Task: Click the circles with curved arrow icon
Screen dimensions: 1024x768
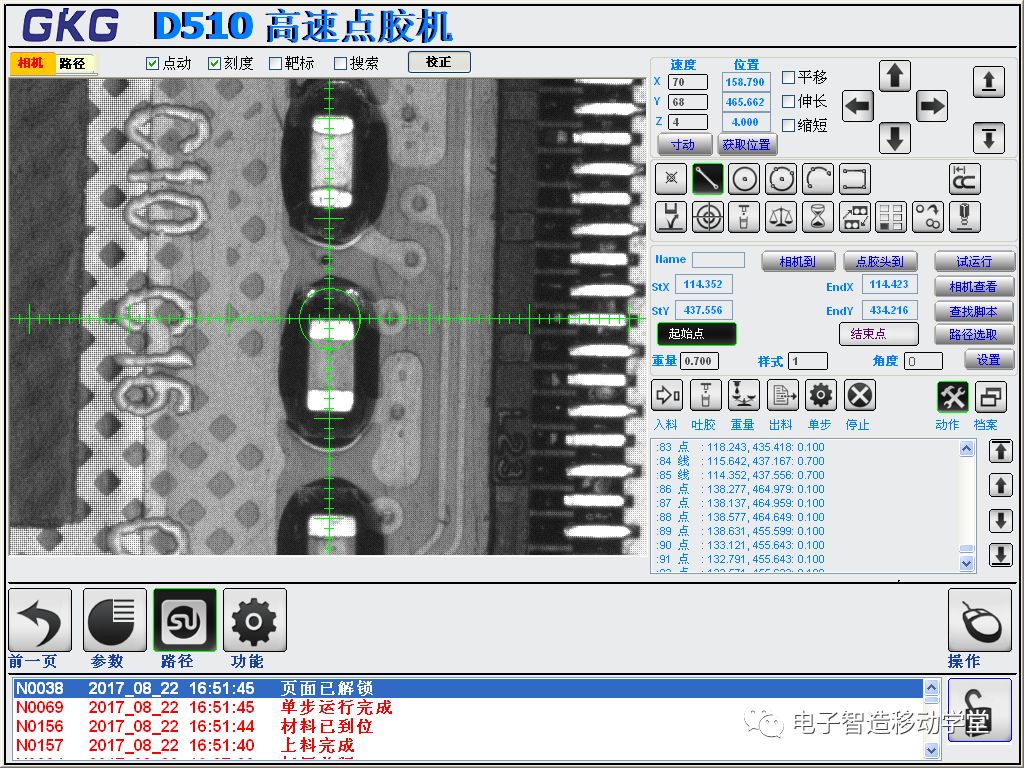Action: pyautogui.click(x=928, y=216)
